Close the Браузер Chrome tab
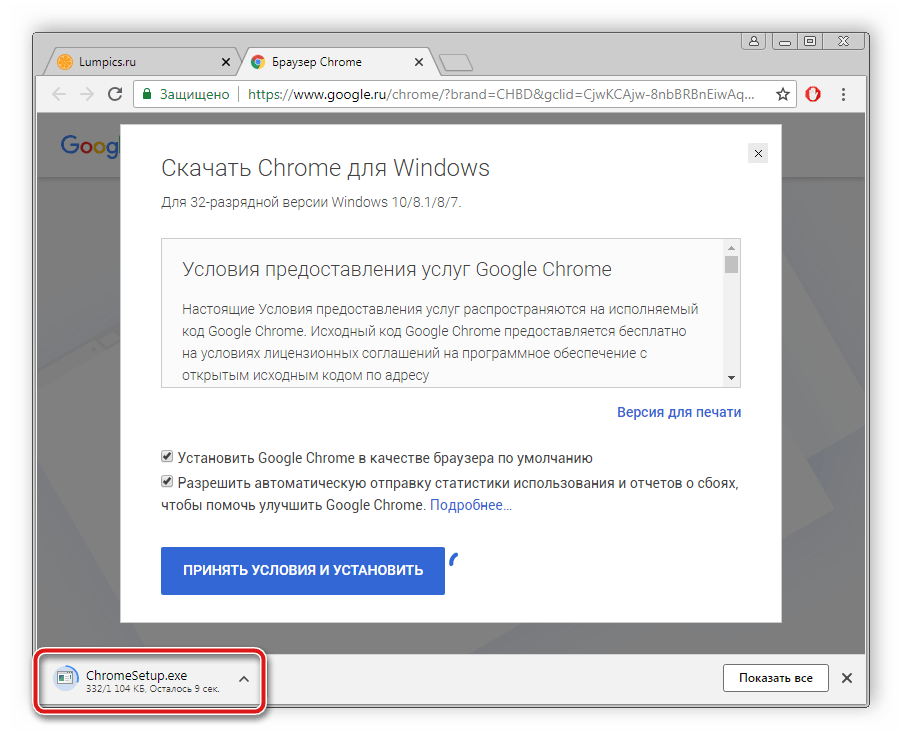Image resolution: width=902 pixels, height=740 pixels. (x=419, y=62)
